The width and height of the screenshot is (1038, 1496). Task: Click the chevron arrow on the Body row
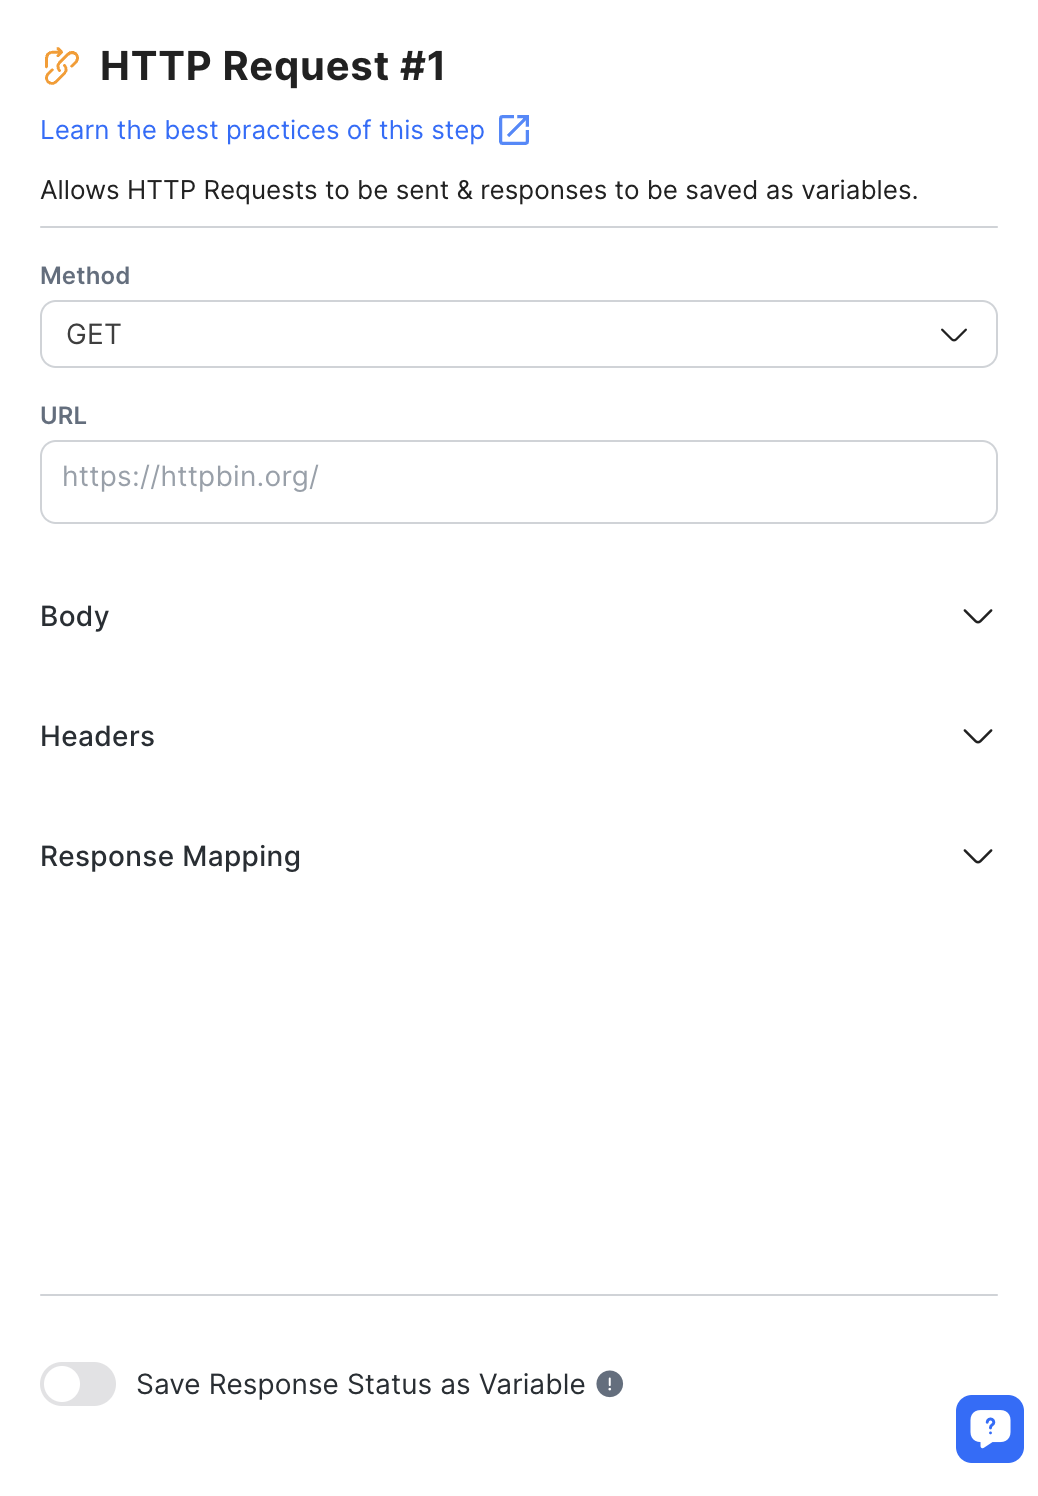[x=977, y=617]
